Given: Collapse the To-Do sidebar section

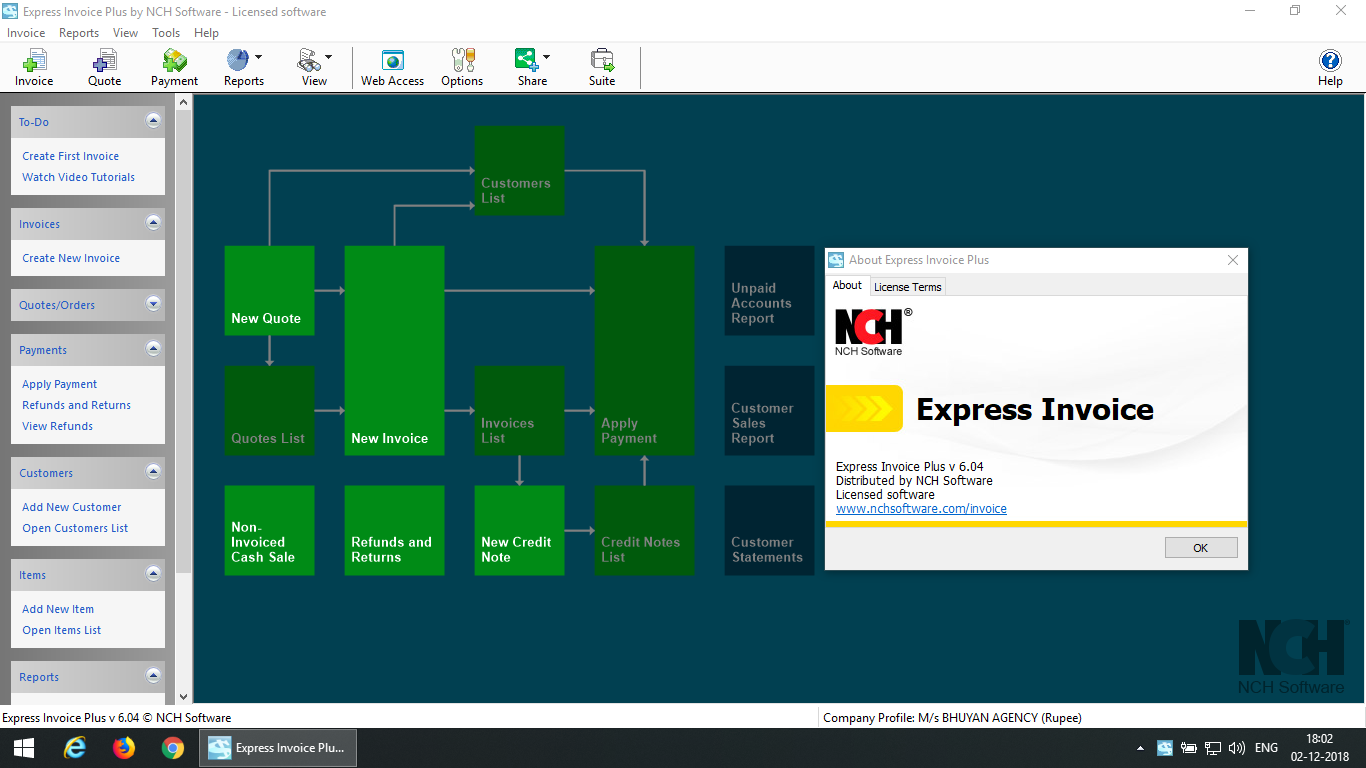Looking at the screenshot, I should click(153, 121).
